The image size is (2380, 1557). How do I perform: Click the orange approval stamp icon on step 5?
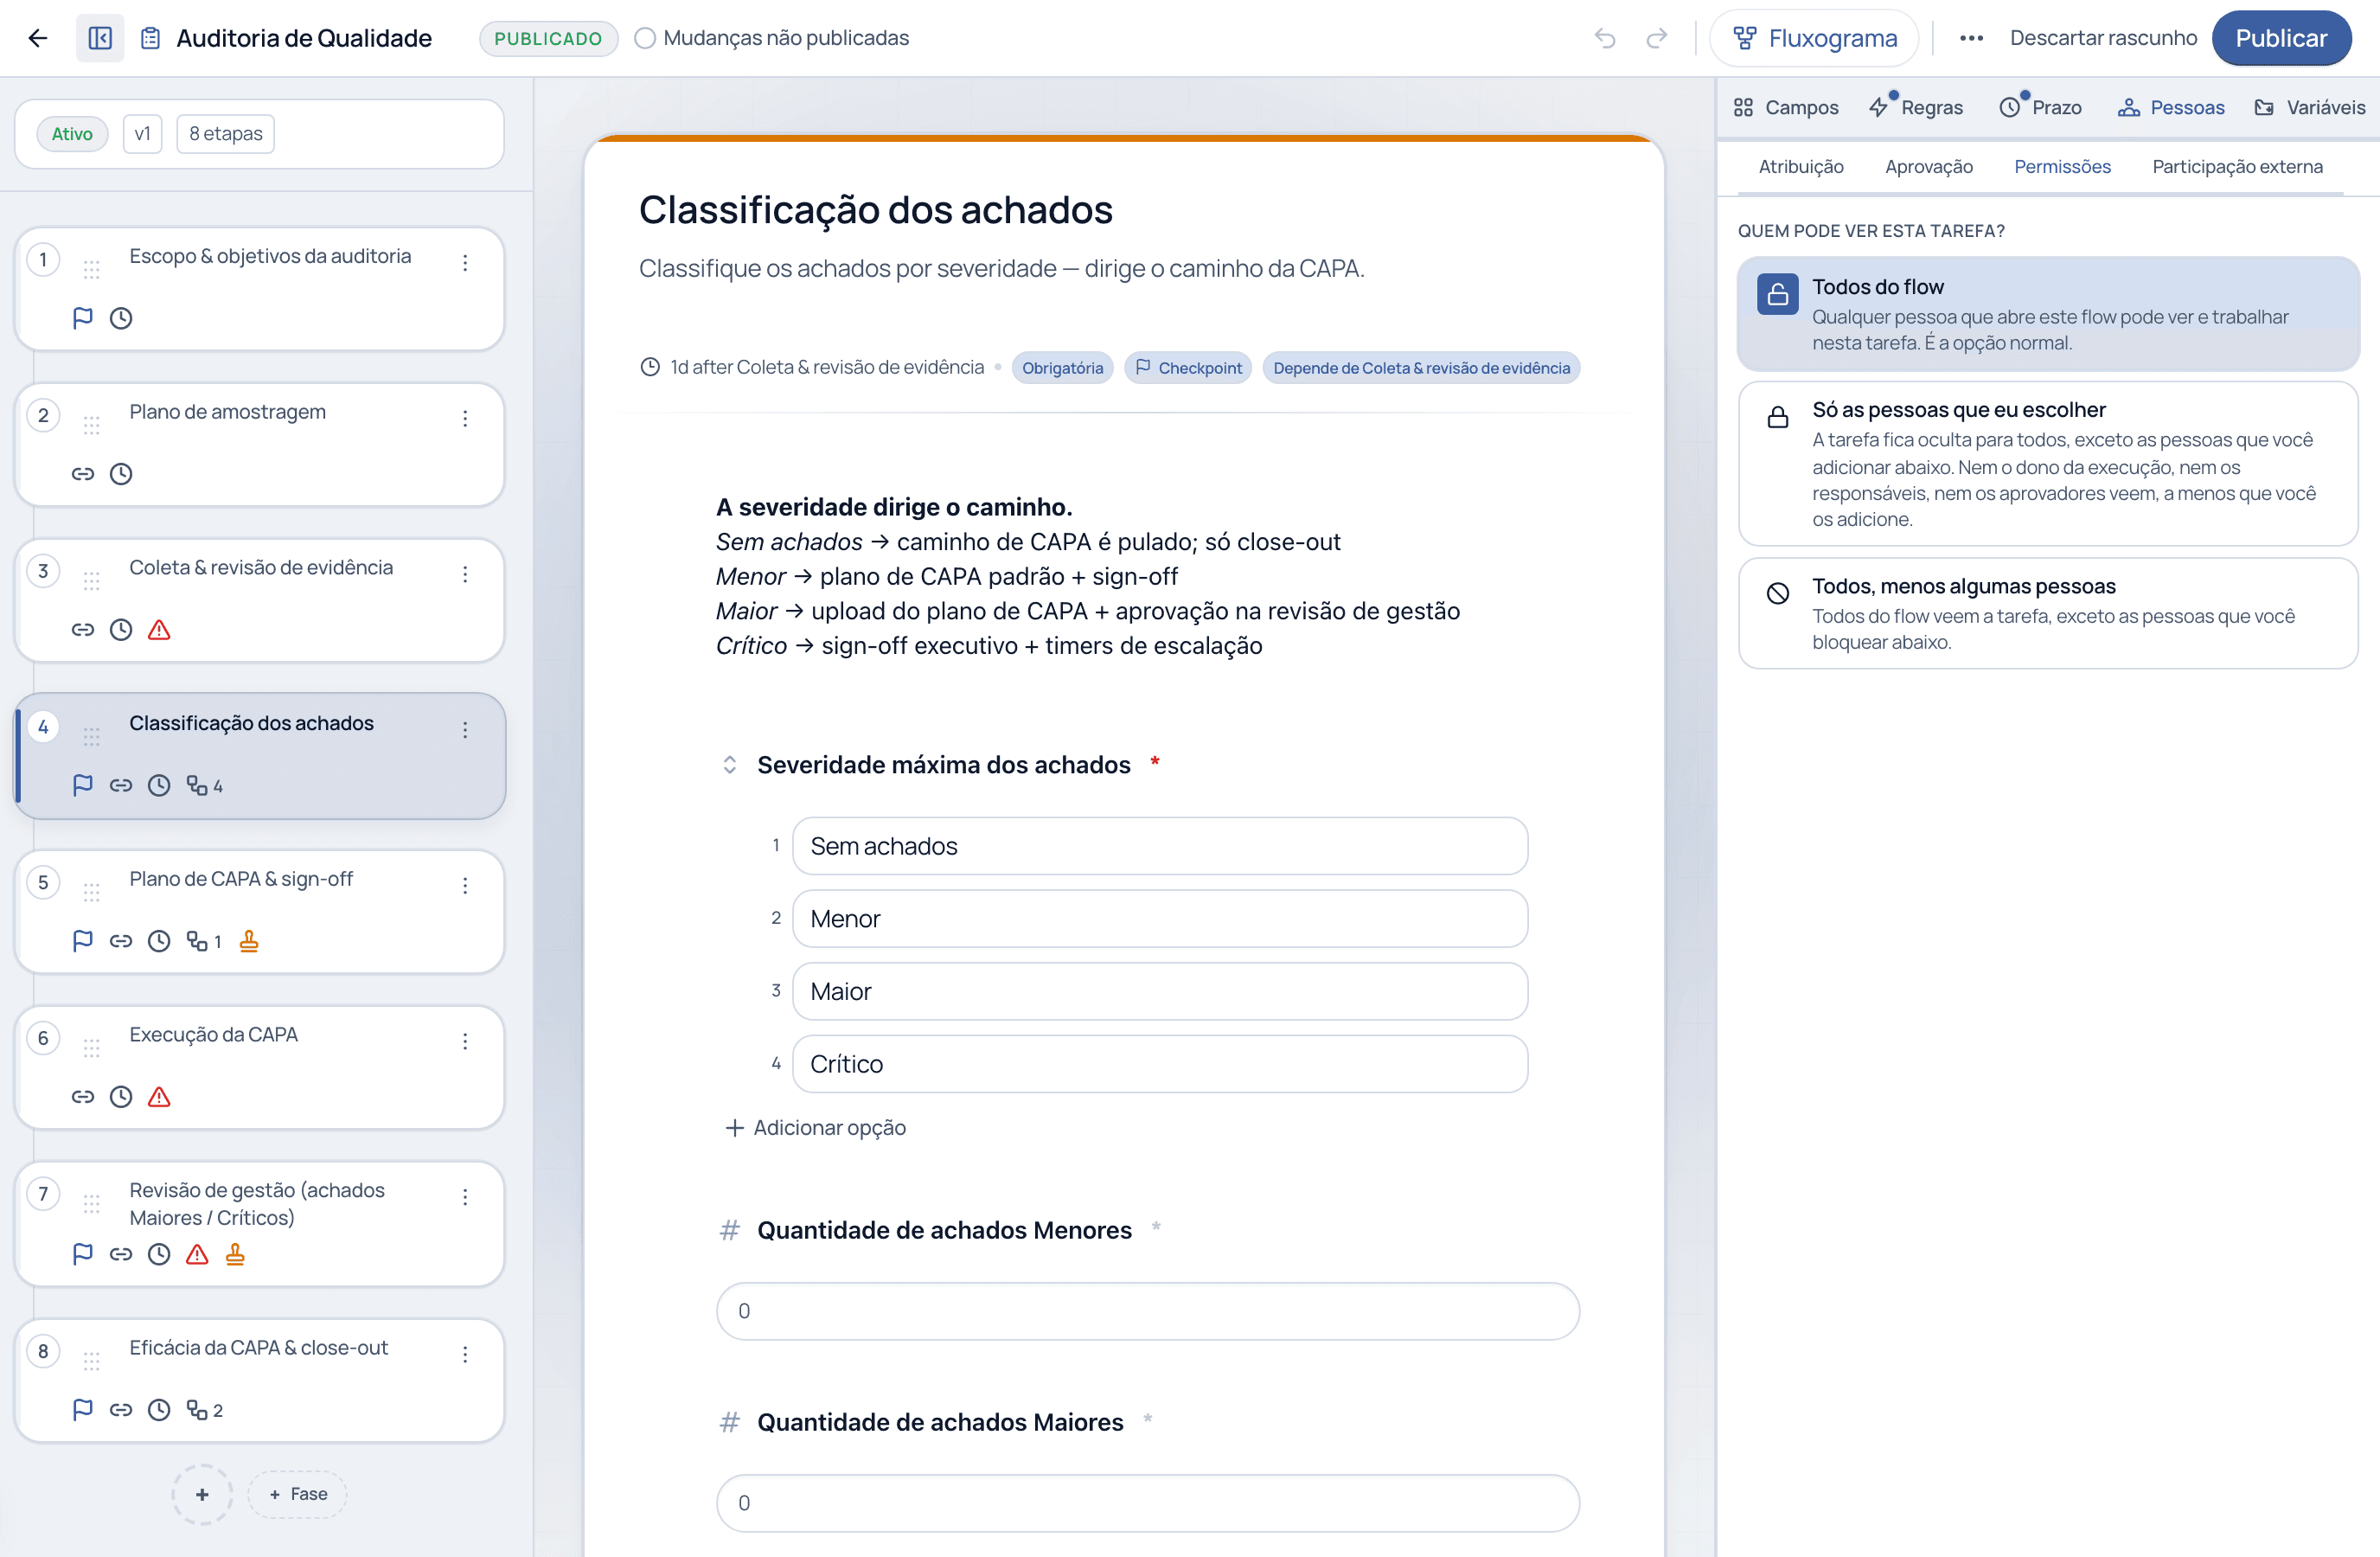(249, 941)
